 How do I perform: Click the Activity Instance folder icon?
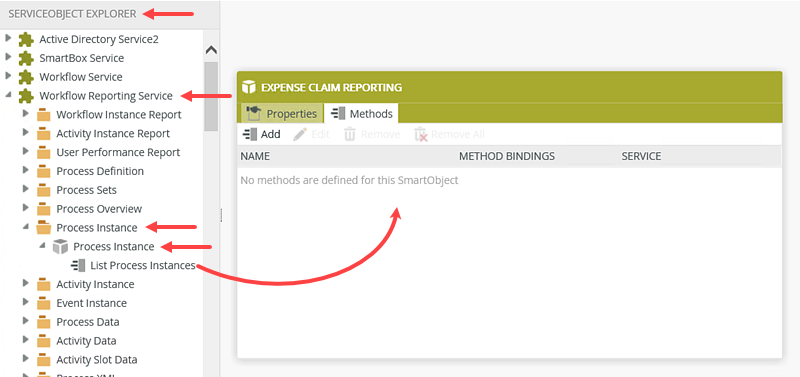44,285
